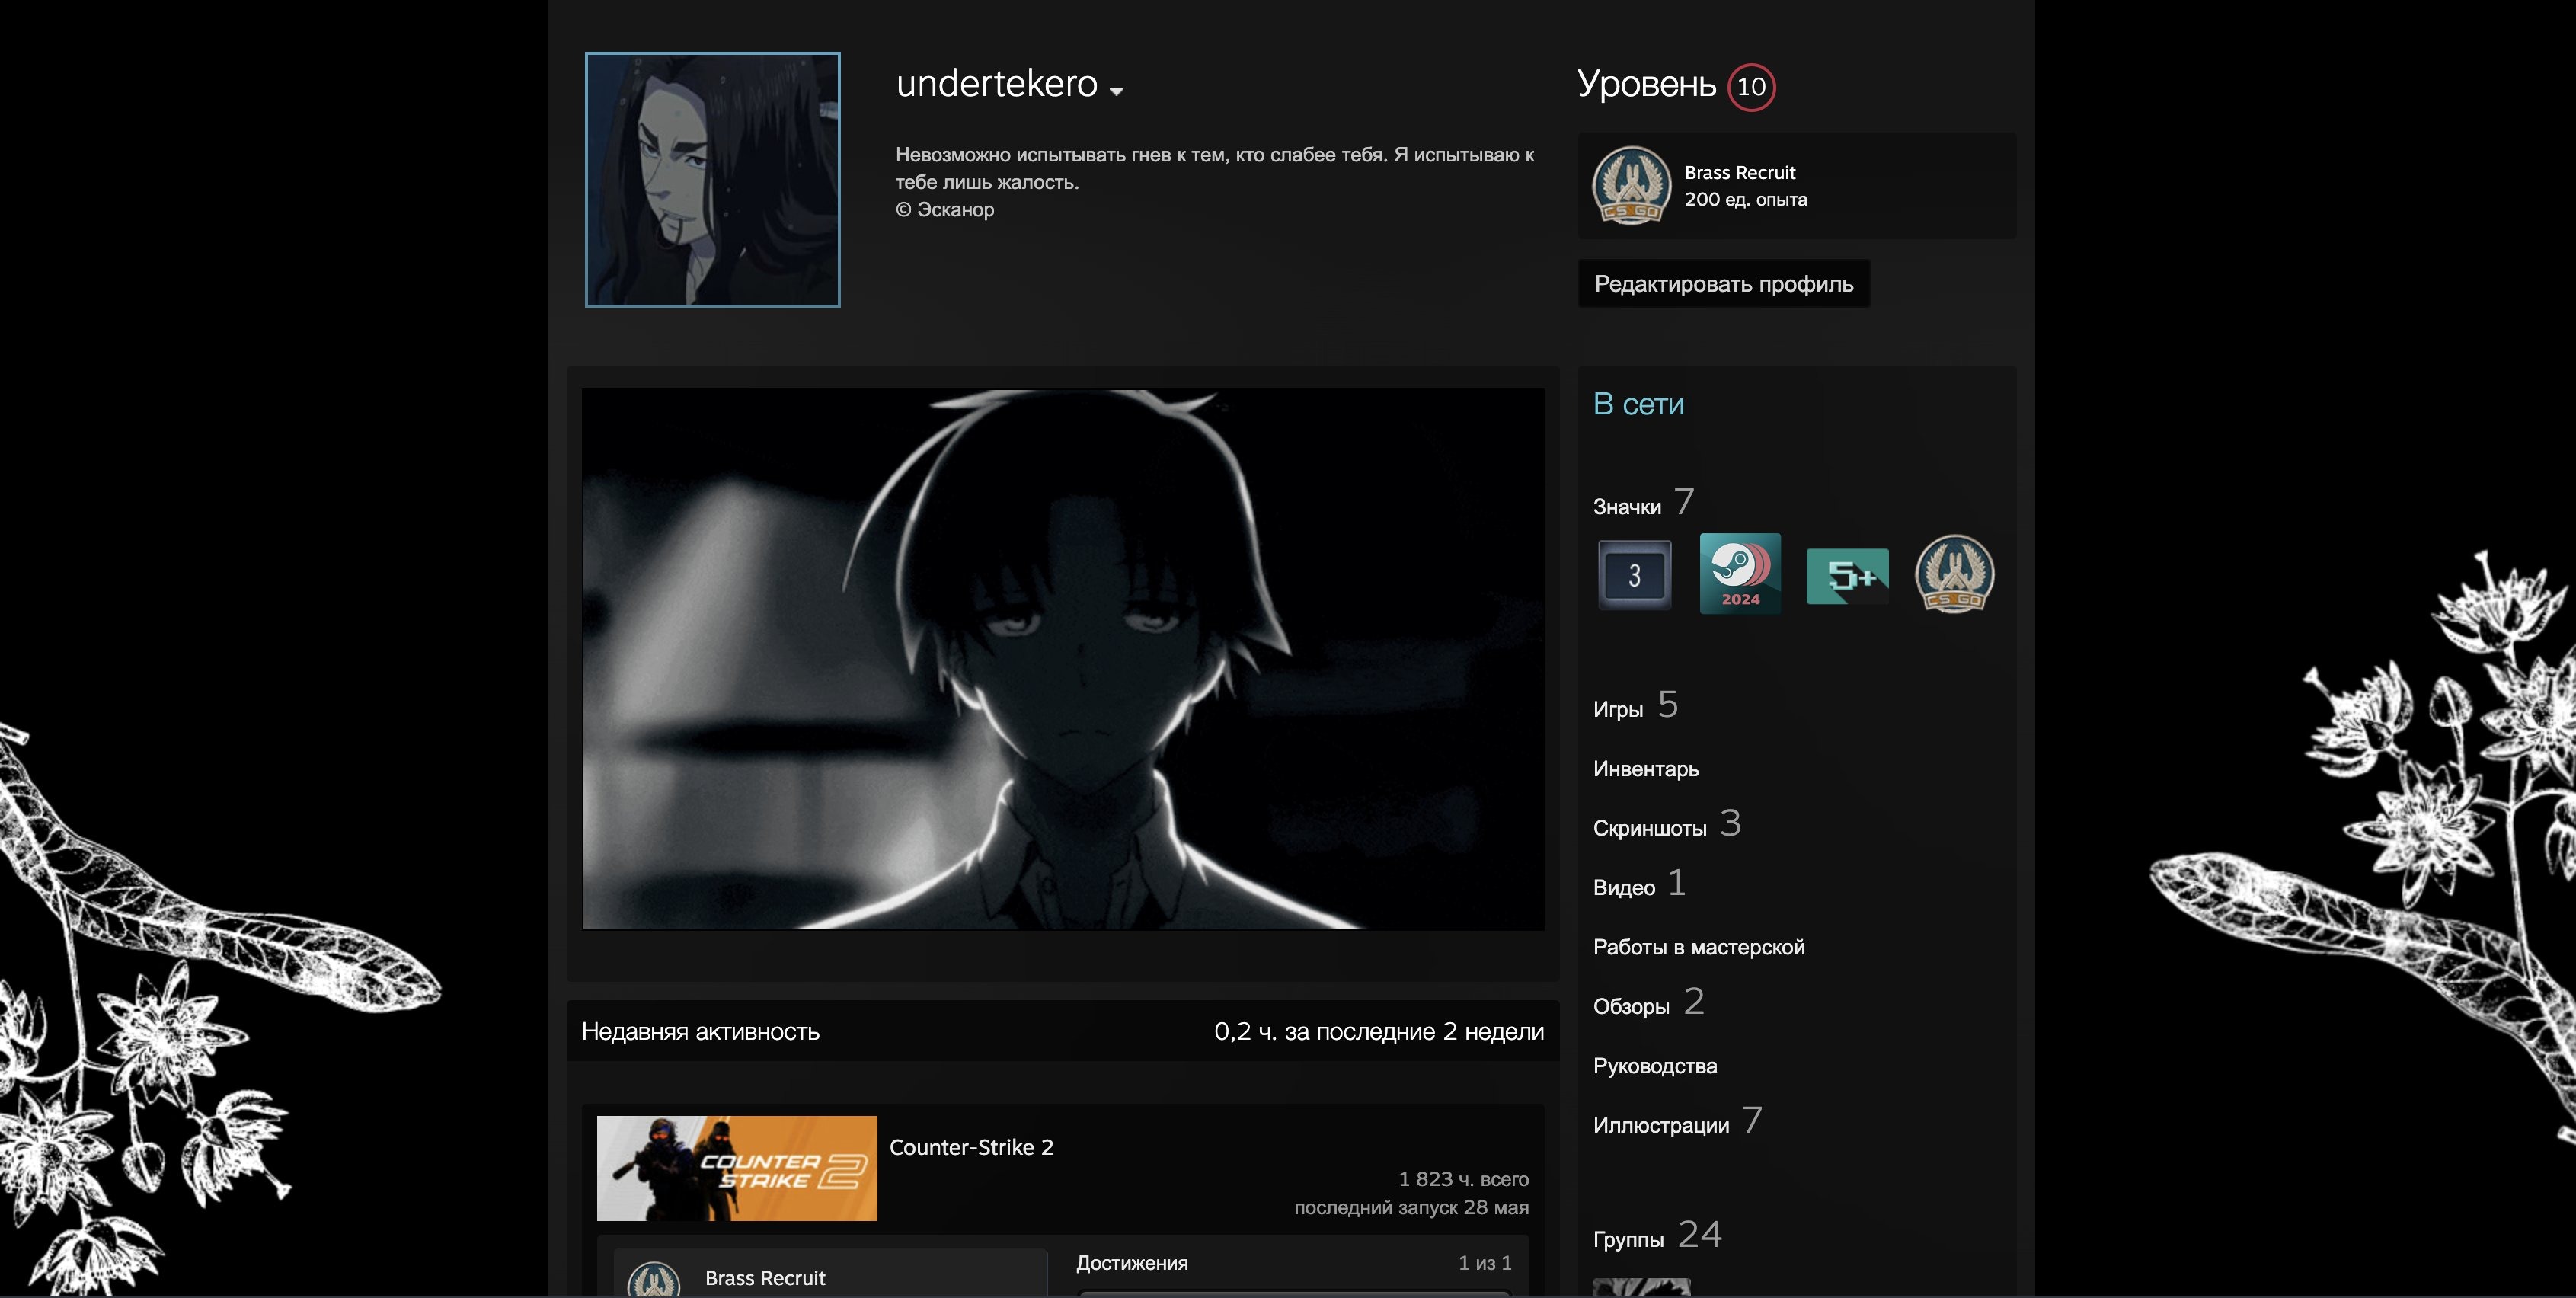Viewport: 2576px width, 1298px height.
Task: Click the undertekero profile name
Action: [x=996, y=84]
